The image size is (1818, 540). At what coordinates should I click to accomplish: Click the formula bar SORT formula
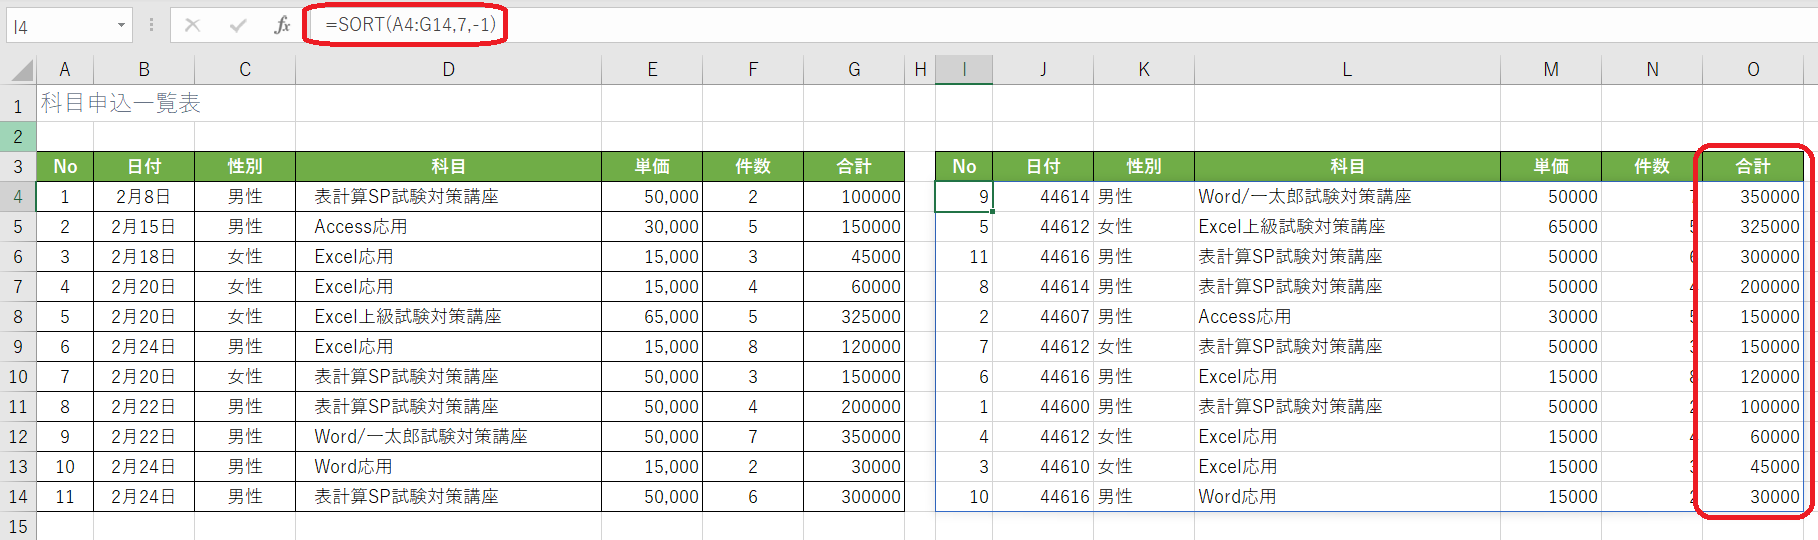pos(410,24)
